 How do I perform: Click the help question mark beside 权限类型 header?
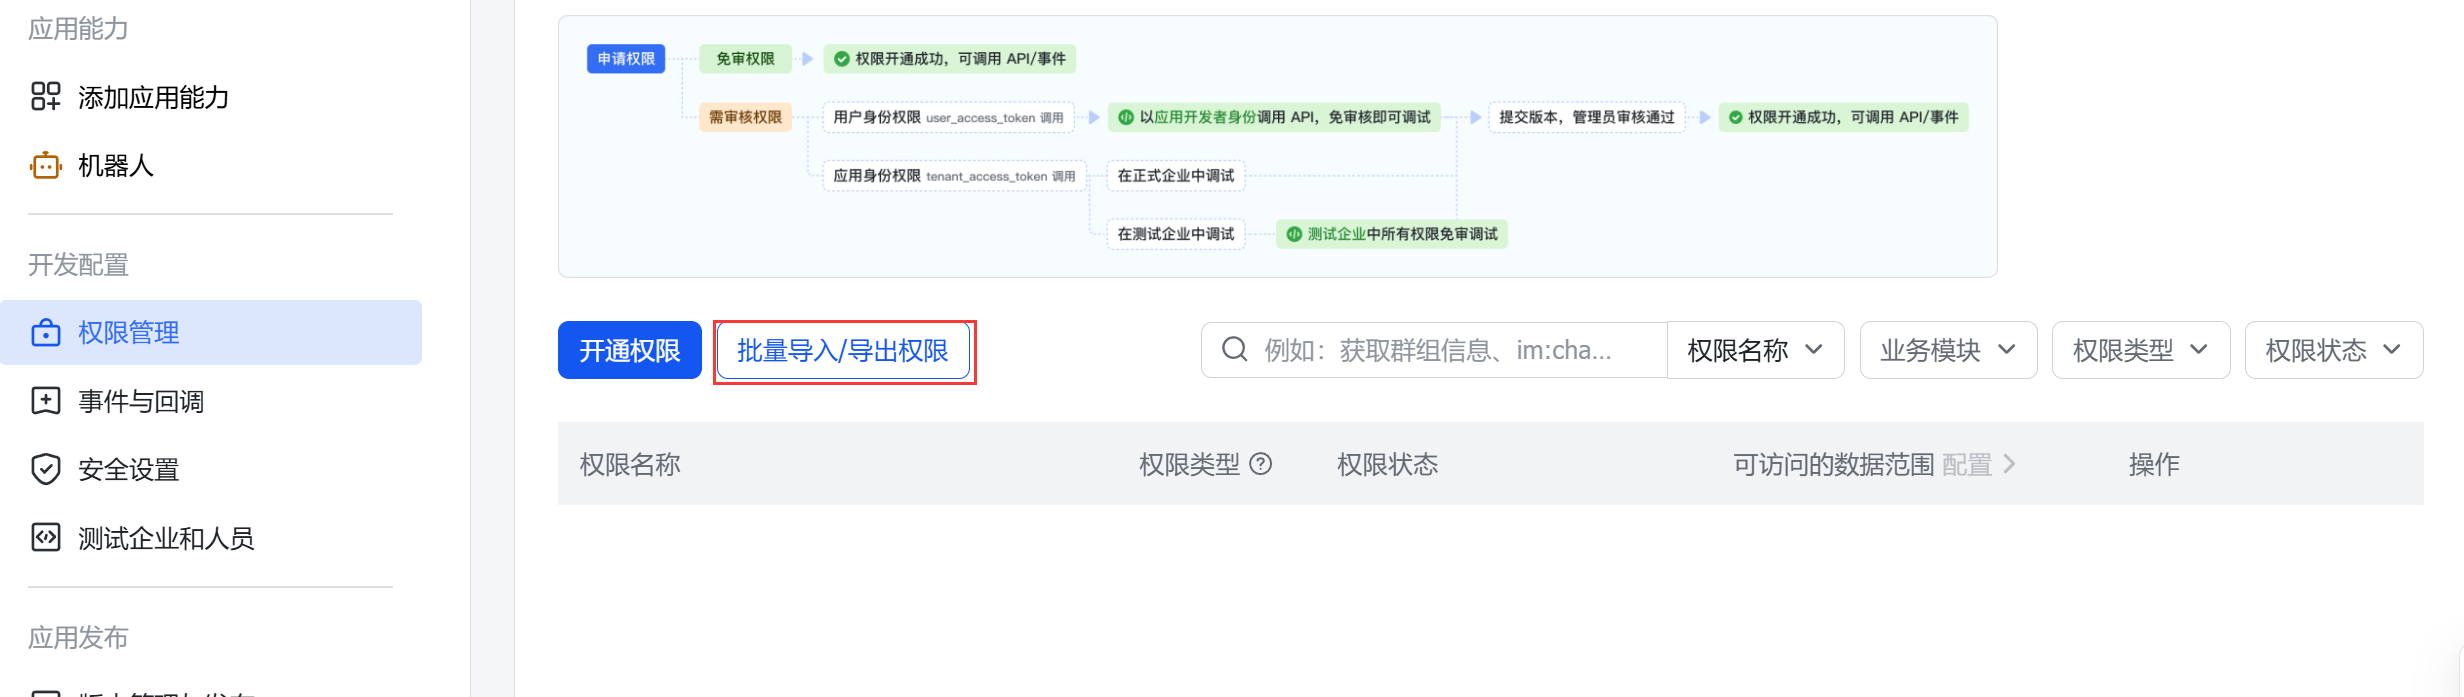pos(1261,464)
